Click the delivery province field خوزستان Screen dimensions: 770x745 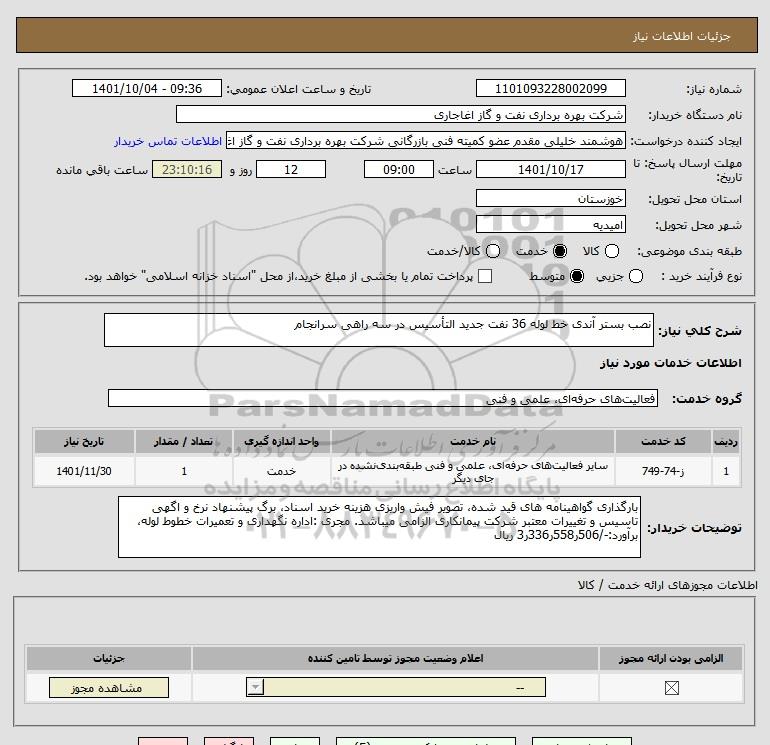[550, 198]
